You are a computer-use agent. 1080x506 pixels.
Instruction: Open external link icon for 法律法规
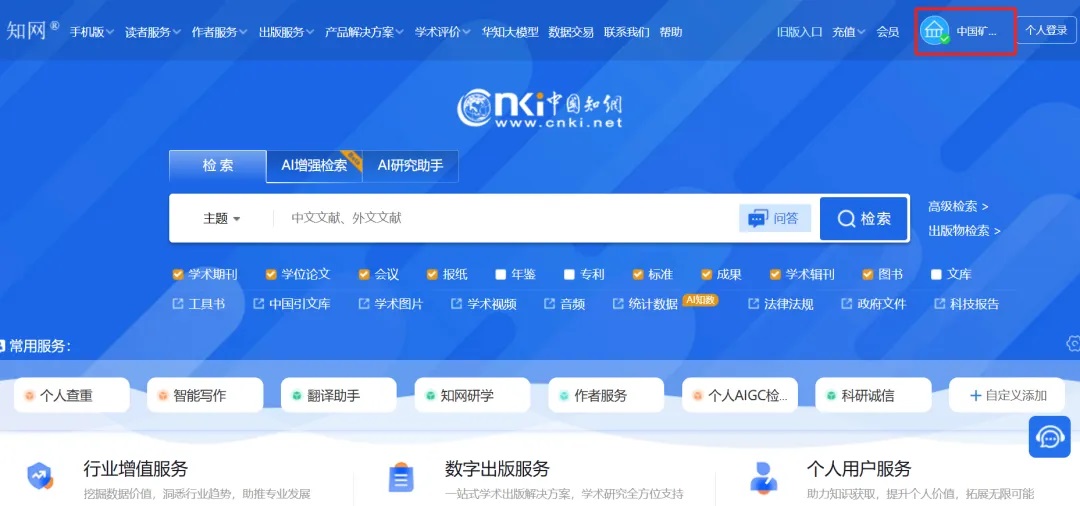(x=753, y=304)
